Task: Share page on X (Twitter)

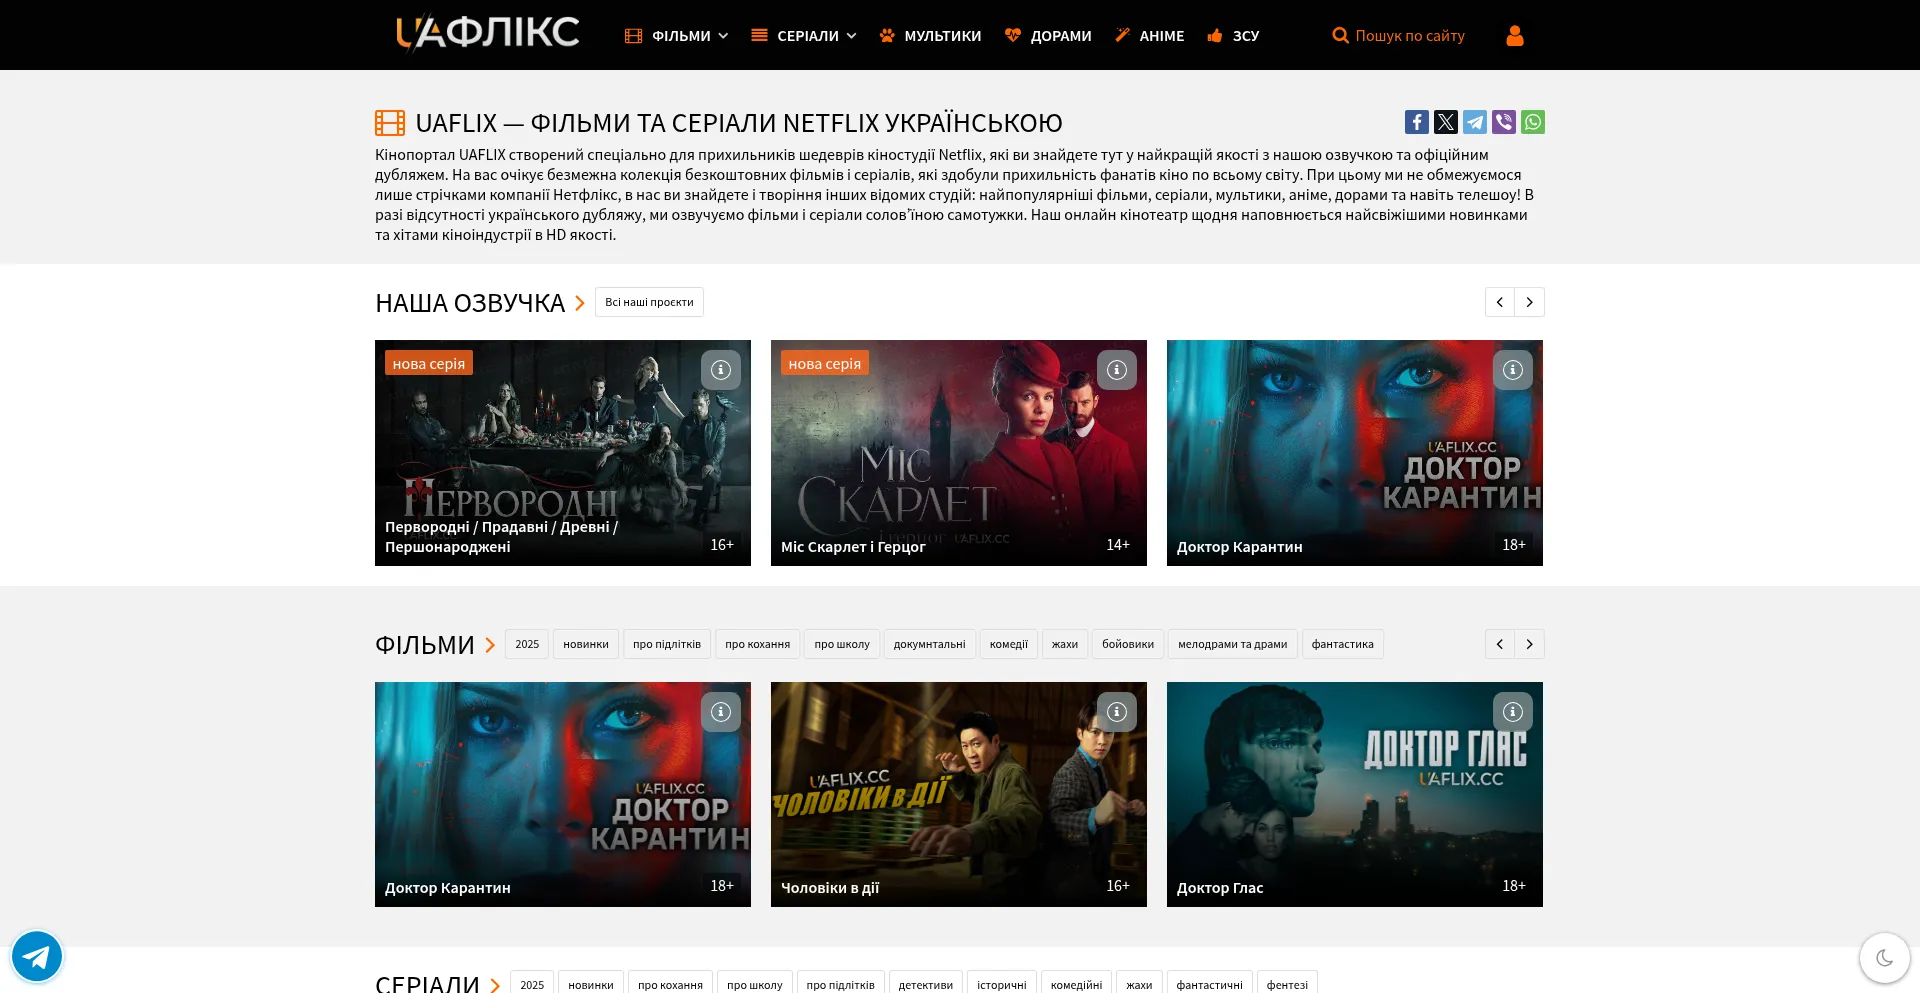Action: click(x=1446, y=122)
